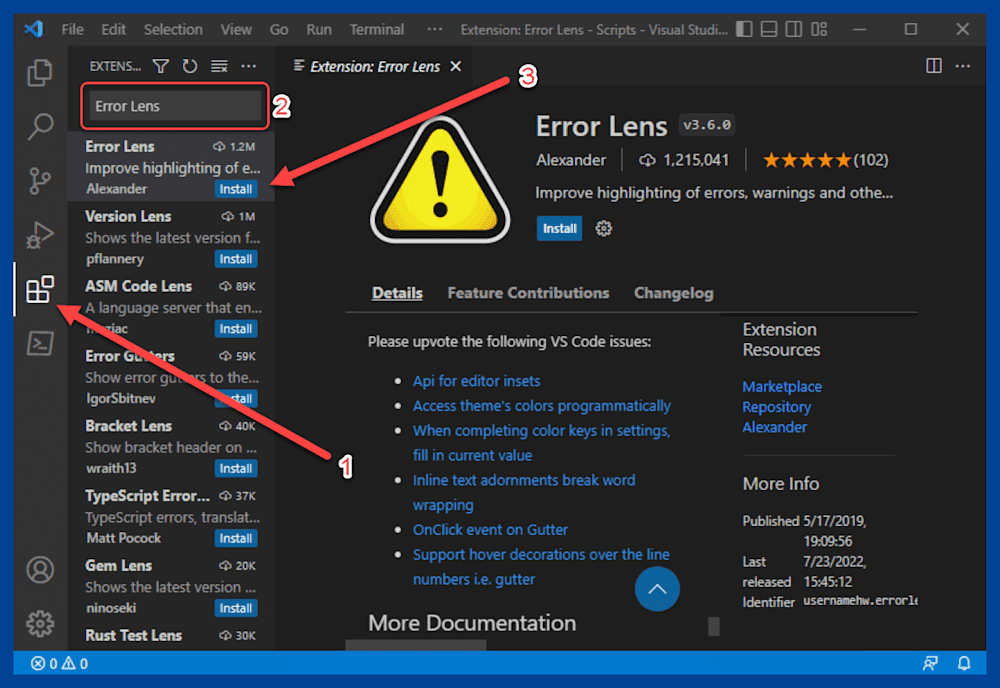Install Error Lens from the details page
The width and height of the screenshot is (1000, 688).
[559, 228]
